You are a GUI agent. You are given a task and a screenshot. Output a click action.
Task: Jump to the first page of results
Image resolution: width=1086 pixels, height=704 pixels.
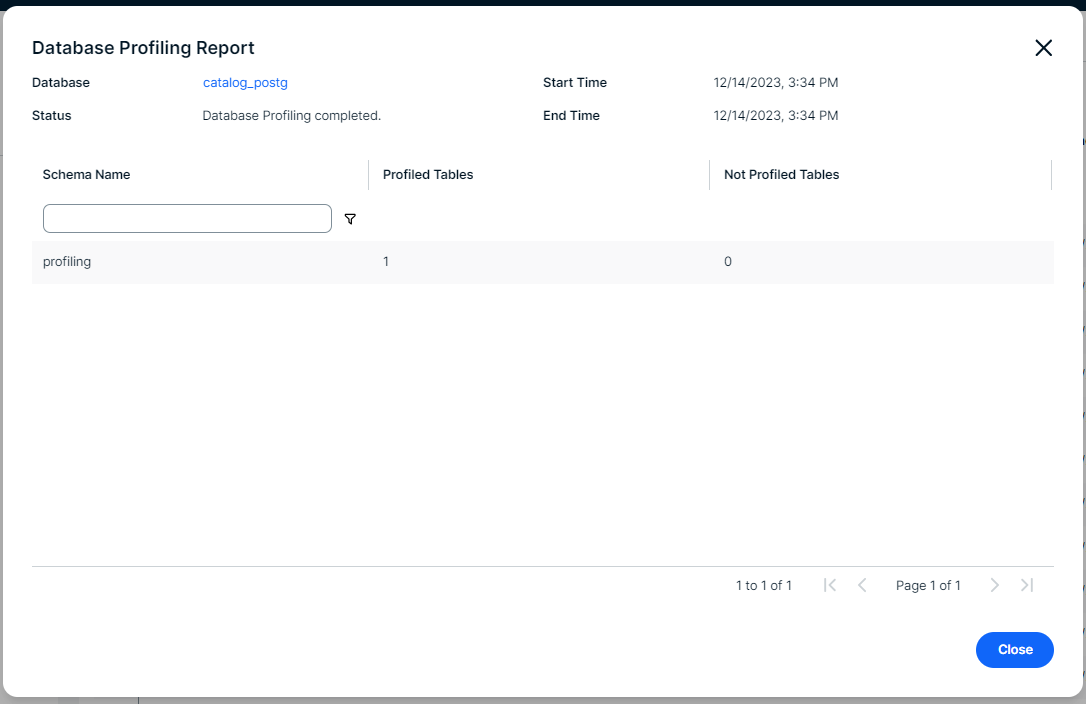tap(830, 585)
